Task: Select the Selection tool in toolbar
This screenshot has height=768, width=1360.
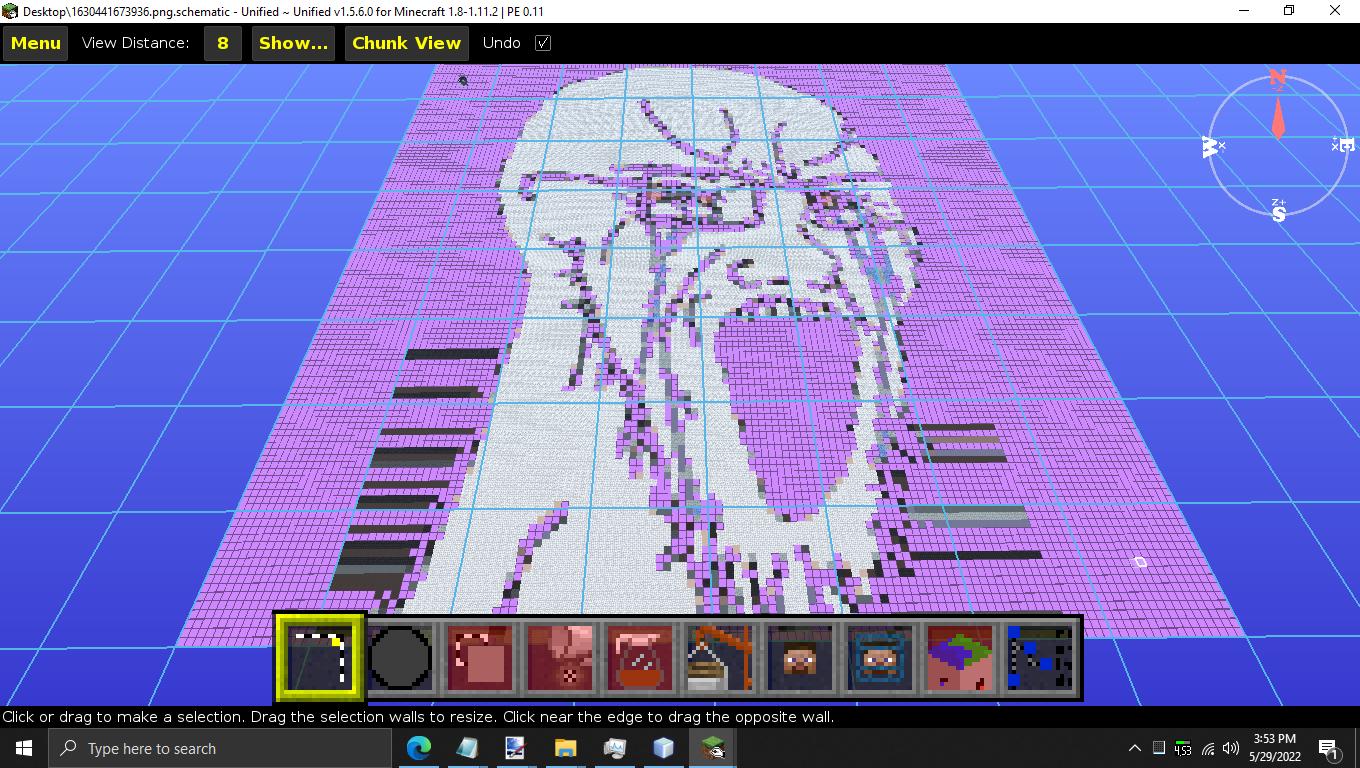Action: point(320,657)
